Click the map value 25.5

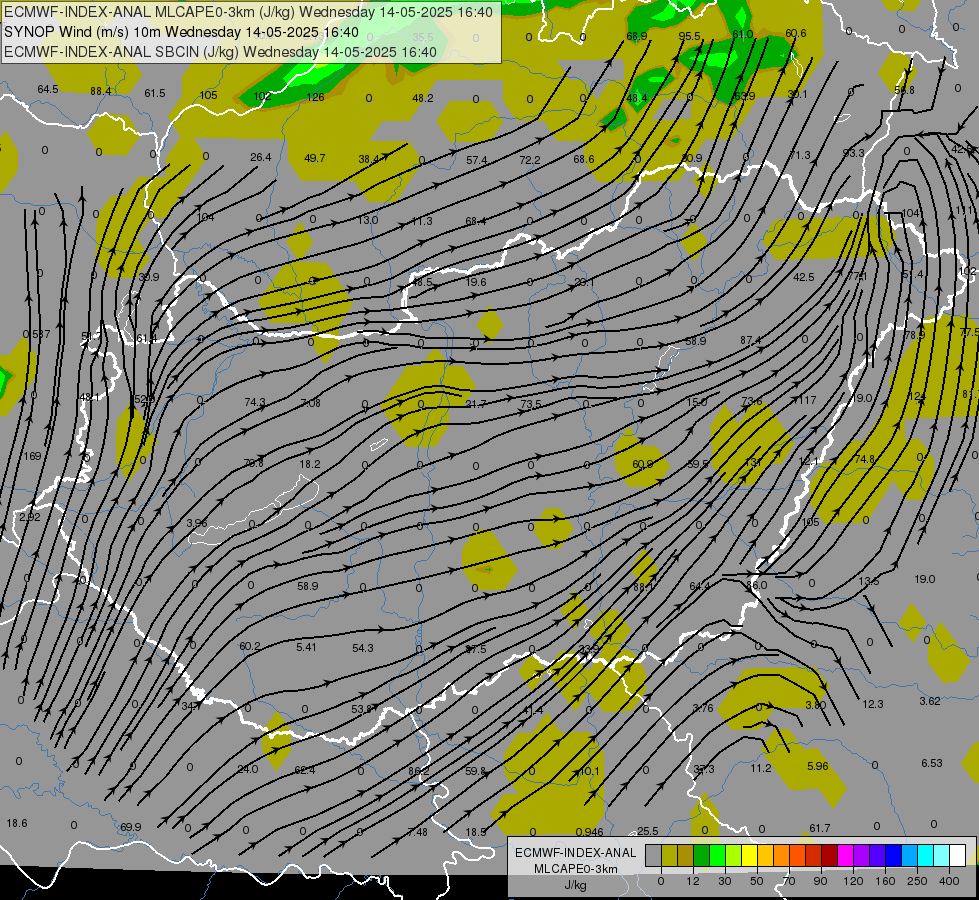[x=647, y=831]
